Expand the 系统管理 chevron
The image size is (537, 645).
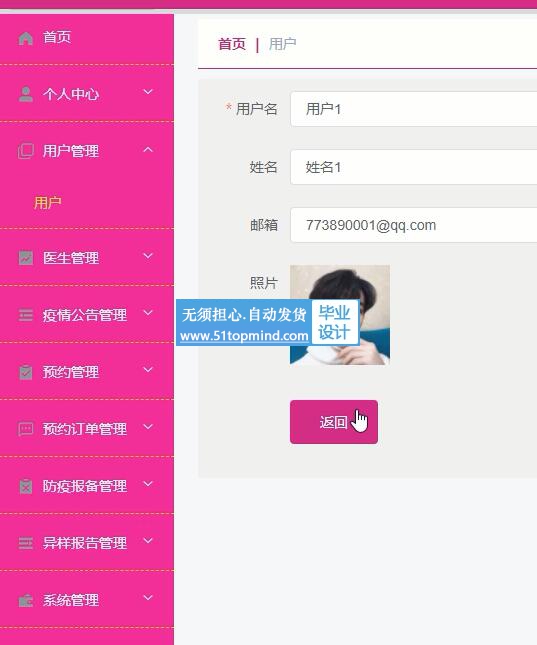click(x=148, y=597)
